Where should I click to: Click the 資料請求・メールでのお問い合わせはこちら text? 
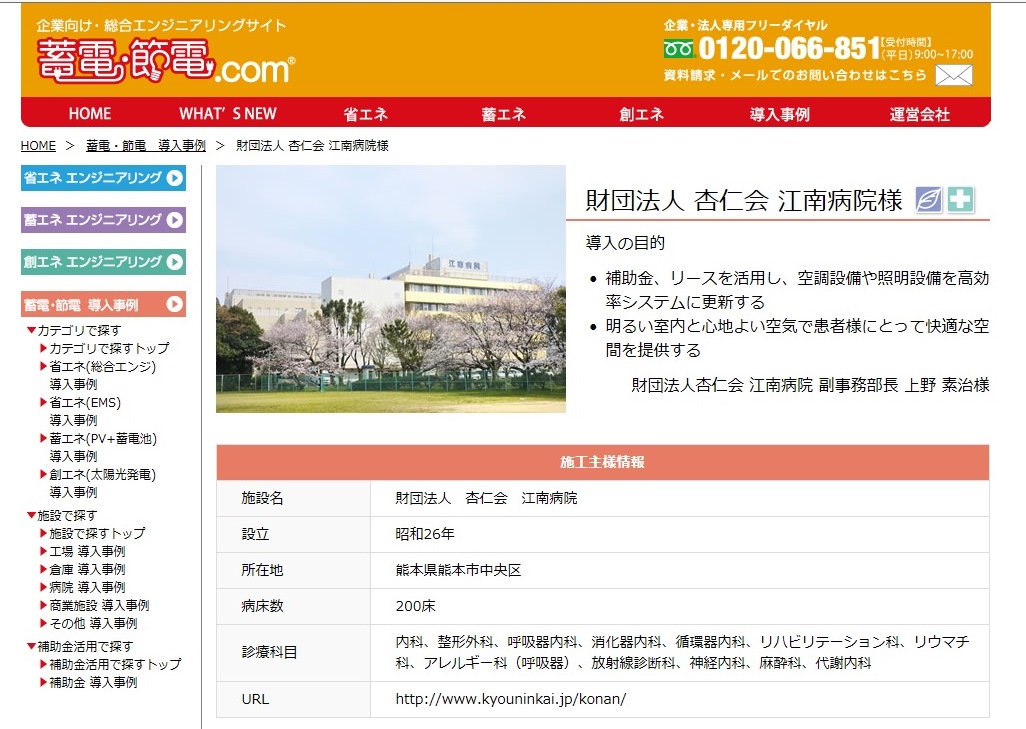coord(795,75)
